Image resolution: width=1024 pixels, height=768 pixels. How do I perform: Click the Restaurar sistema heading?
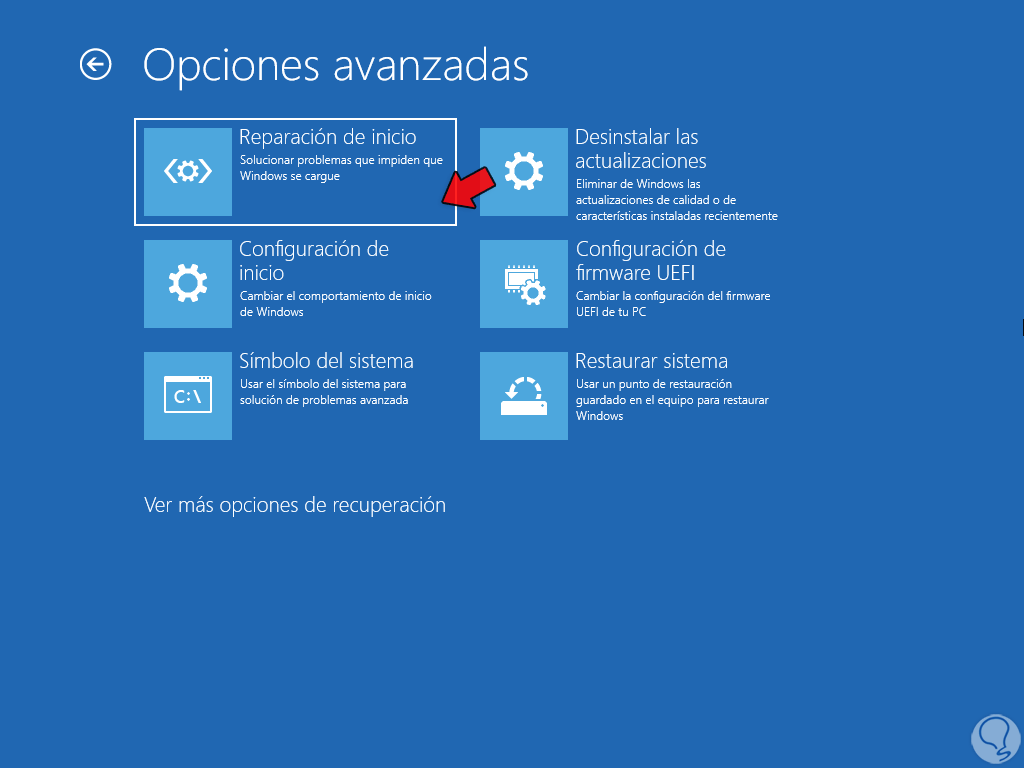tap(651, 361)
